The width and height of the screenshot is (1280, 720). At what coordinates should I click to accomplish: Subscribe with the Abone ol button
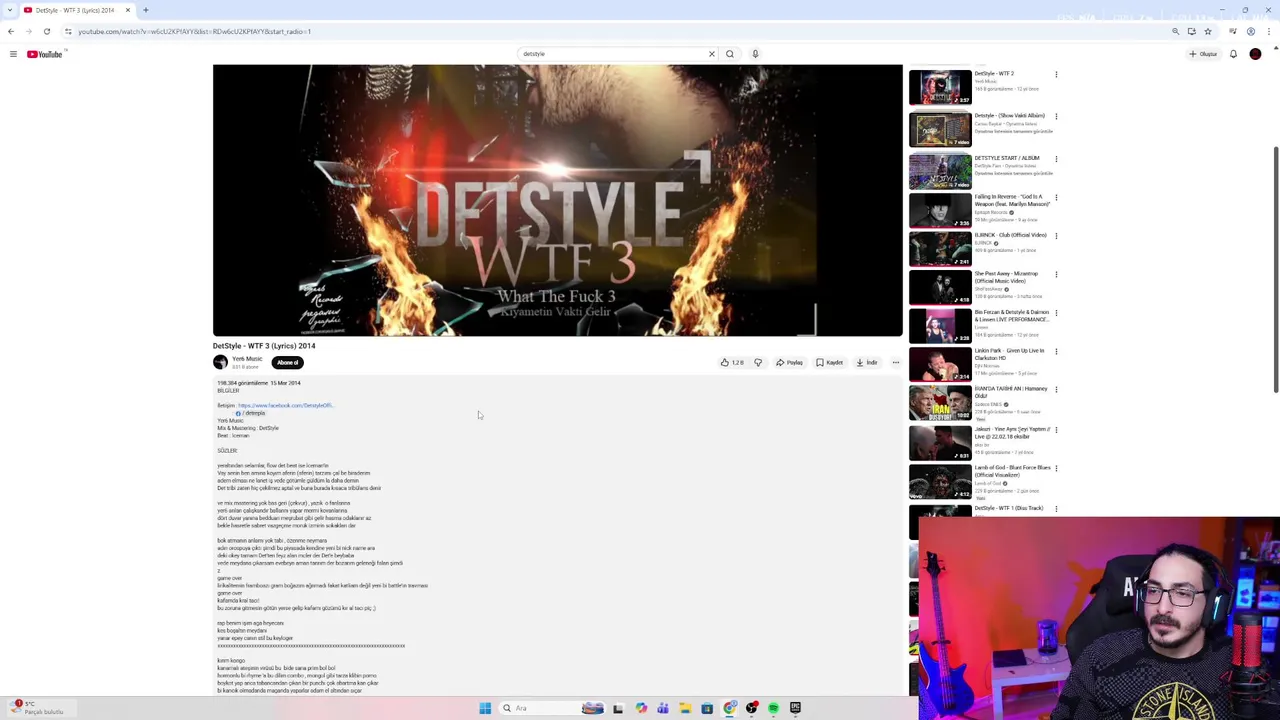point(287,363)
